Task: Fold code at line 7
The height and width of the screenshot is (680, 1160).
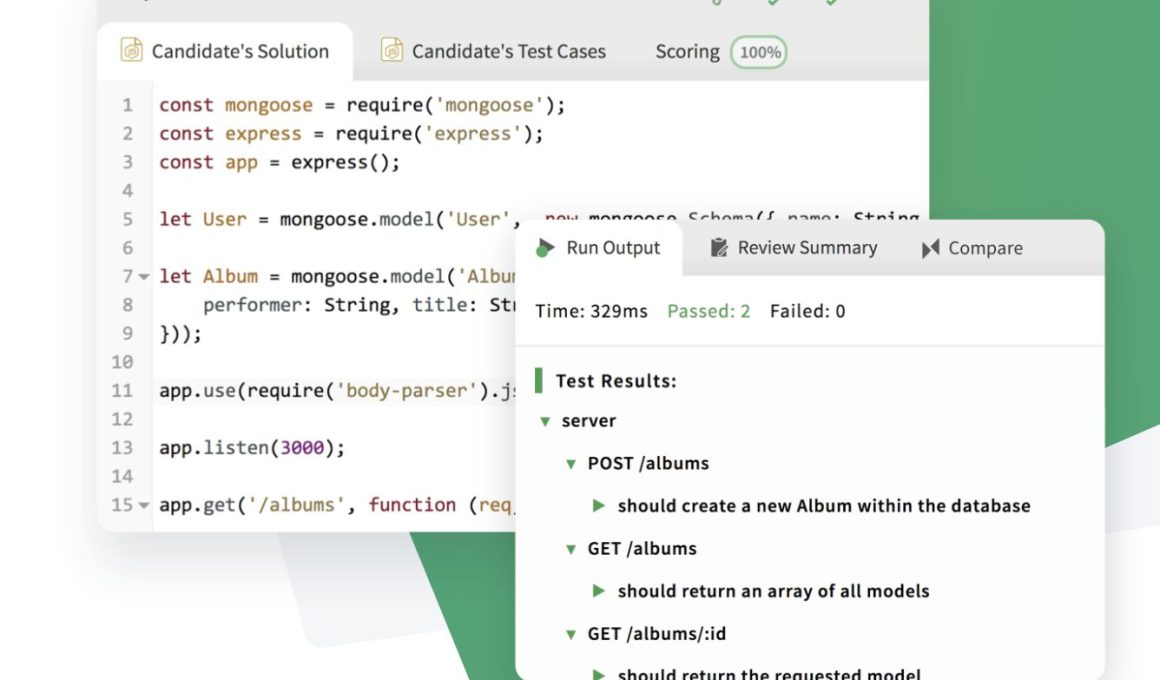Action: (144, 277)
